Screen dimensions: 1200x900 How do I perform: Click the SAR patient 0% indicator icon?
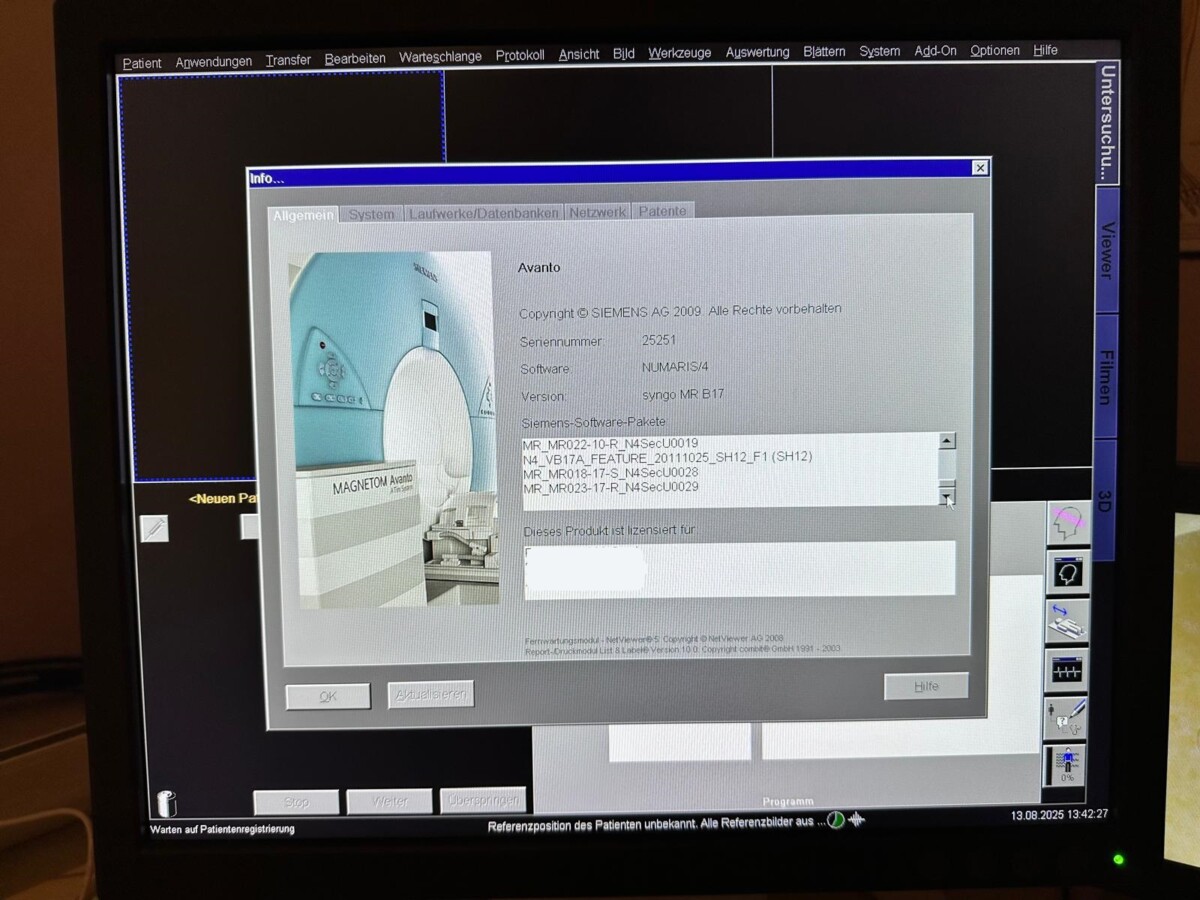pyautogui.click(x=1067, y=765)
